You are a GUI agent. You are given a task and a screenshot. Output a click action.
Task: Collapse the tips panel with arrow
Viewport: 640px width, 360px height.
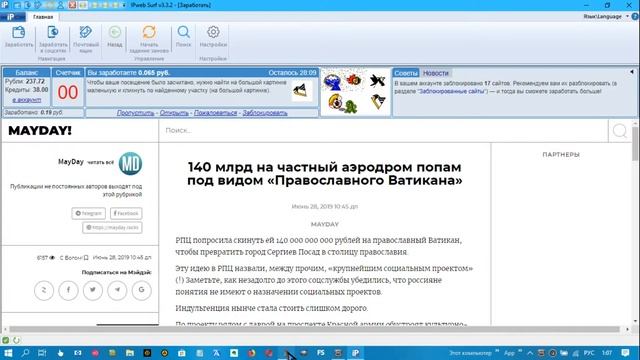point(631,72)
